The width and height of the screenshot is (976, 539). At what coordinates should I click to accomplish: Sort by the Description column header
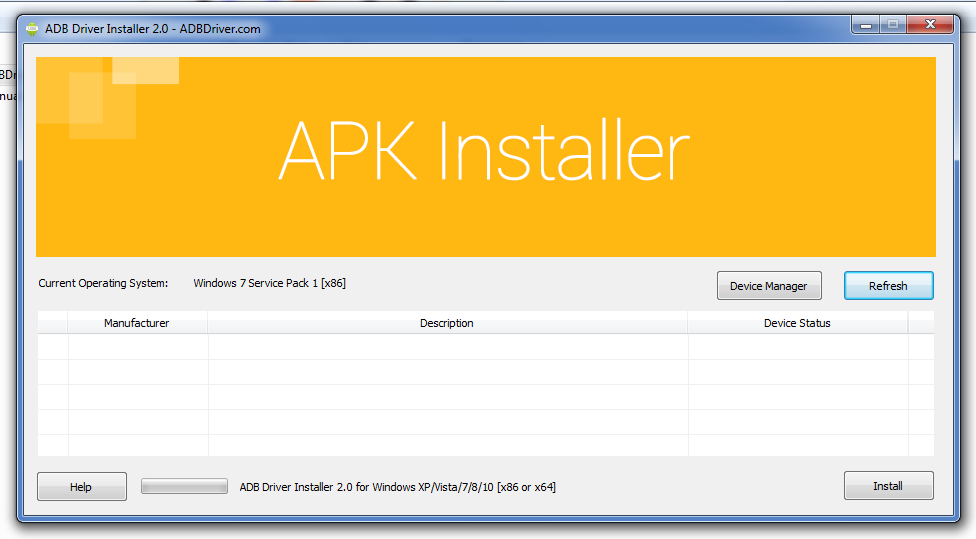tap(447, 323)
